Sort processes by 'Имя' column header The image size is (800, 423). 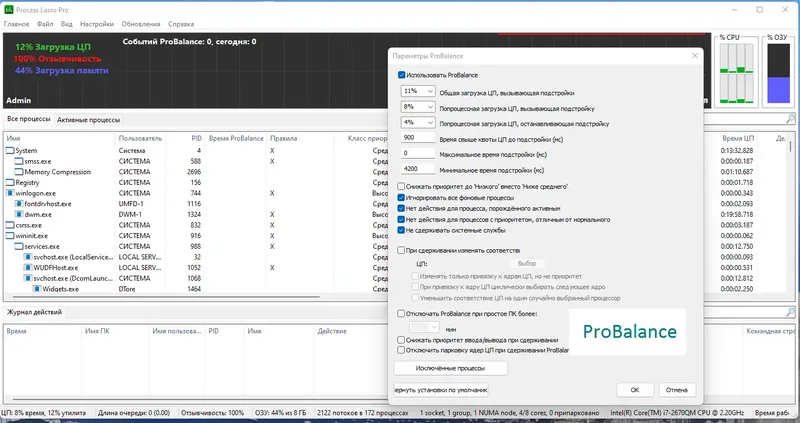(60, 138)
